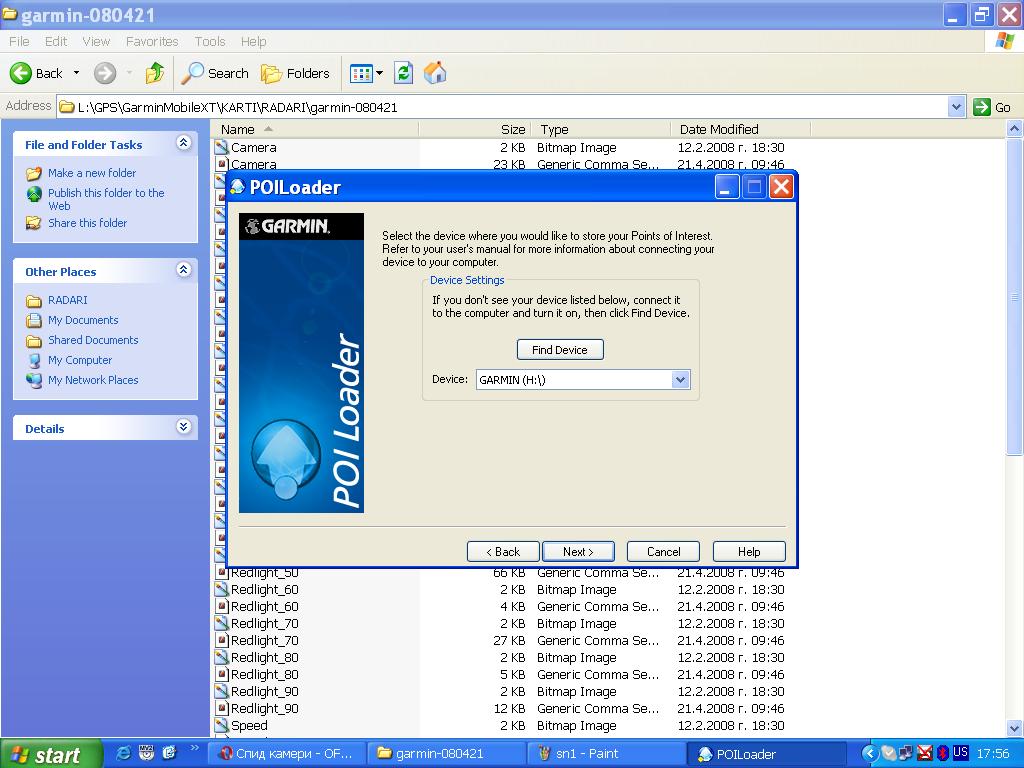Click the green sync toolbar icon
Viewport: 1024px width, 768px height.
(404, 73)
